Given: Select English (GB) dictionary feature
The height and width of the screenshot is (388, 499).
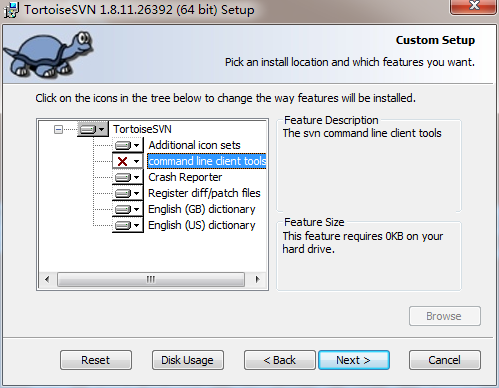Looking at the screenshot, I should (x=202, y=209).
